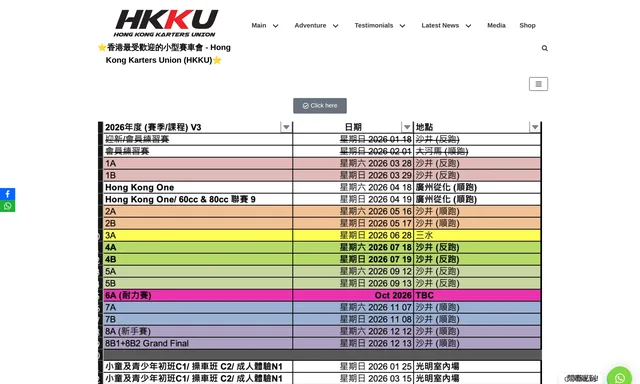Select 光明室內場 in the 01 25 row
The width and height of the screenshot is (640, 384).
pyautogui.click(x=477, y=366)
